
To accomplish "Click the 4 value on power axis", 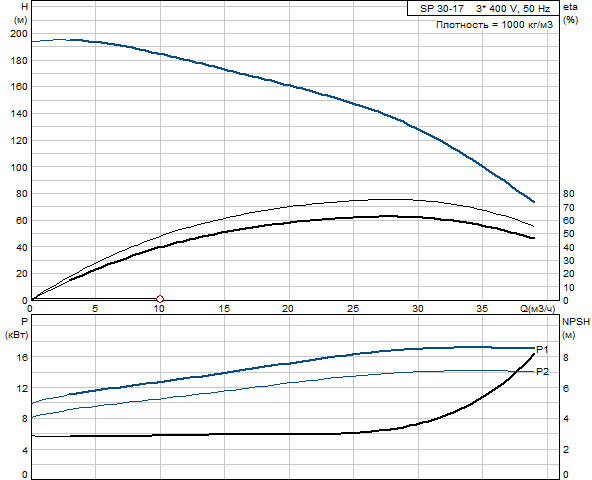I will click(25, 450).
